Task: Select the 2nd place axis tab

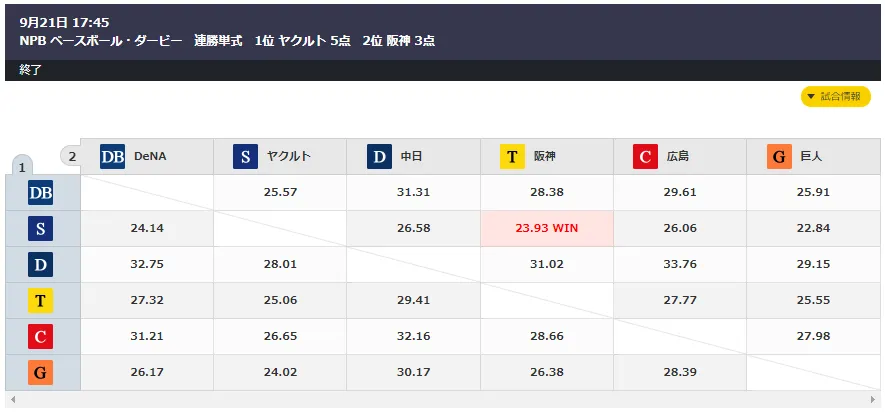Action: (71, 156)
